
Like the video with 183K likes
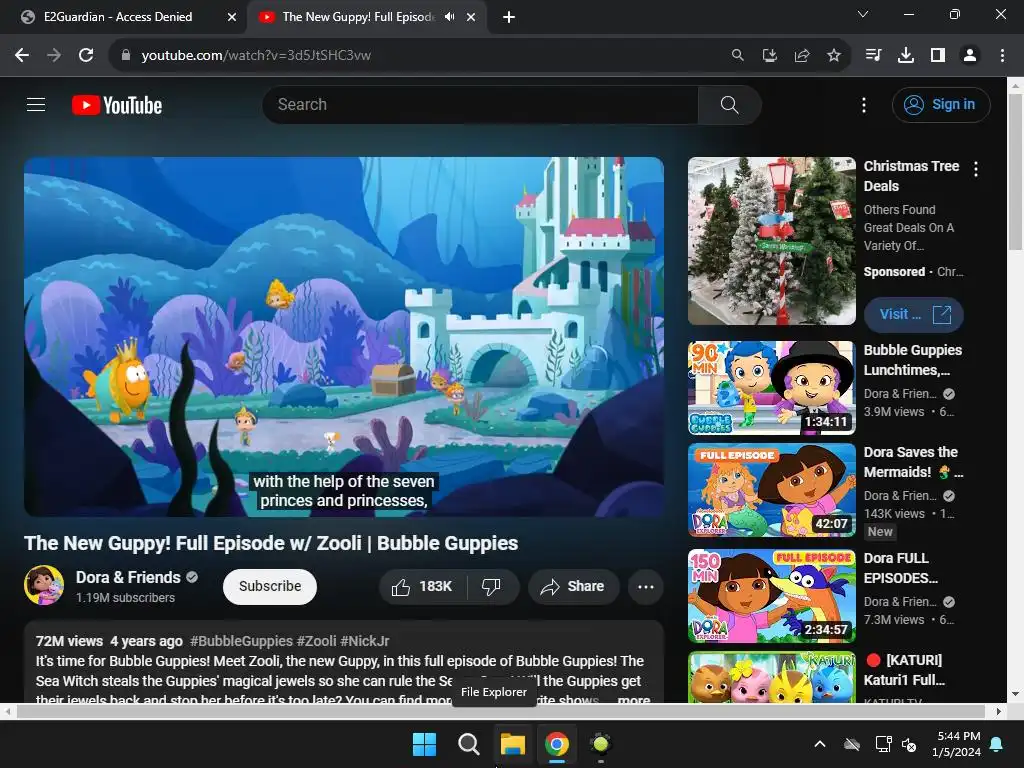pyautogui.click(x=423, y=586)
